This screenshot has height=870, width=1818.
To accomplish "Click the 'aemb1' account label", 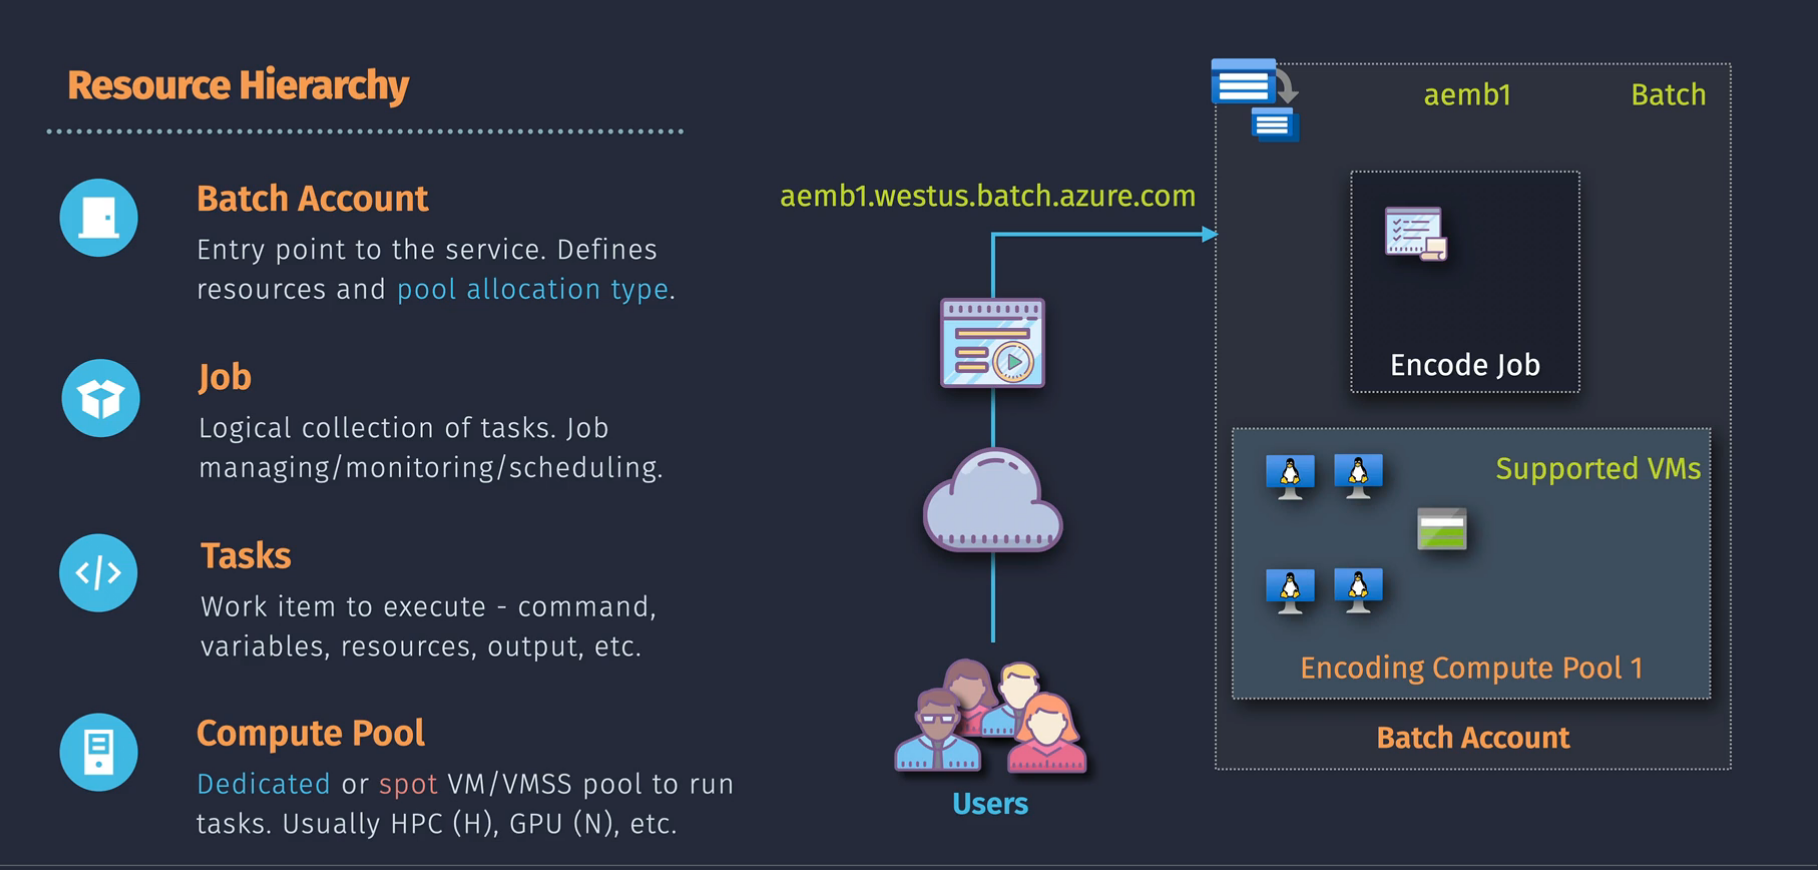I will point(1467,95).
